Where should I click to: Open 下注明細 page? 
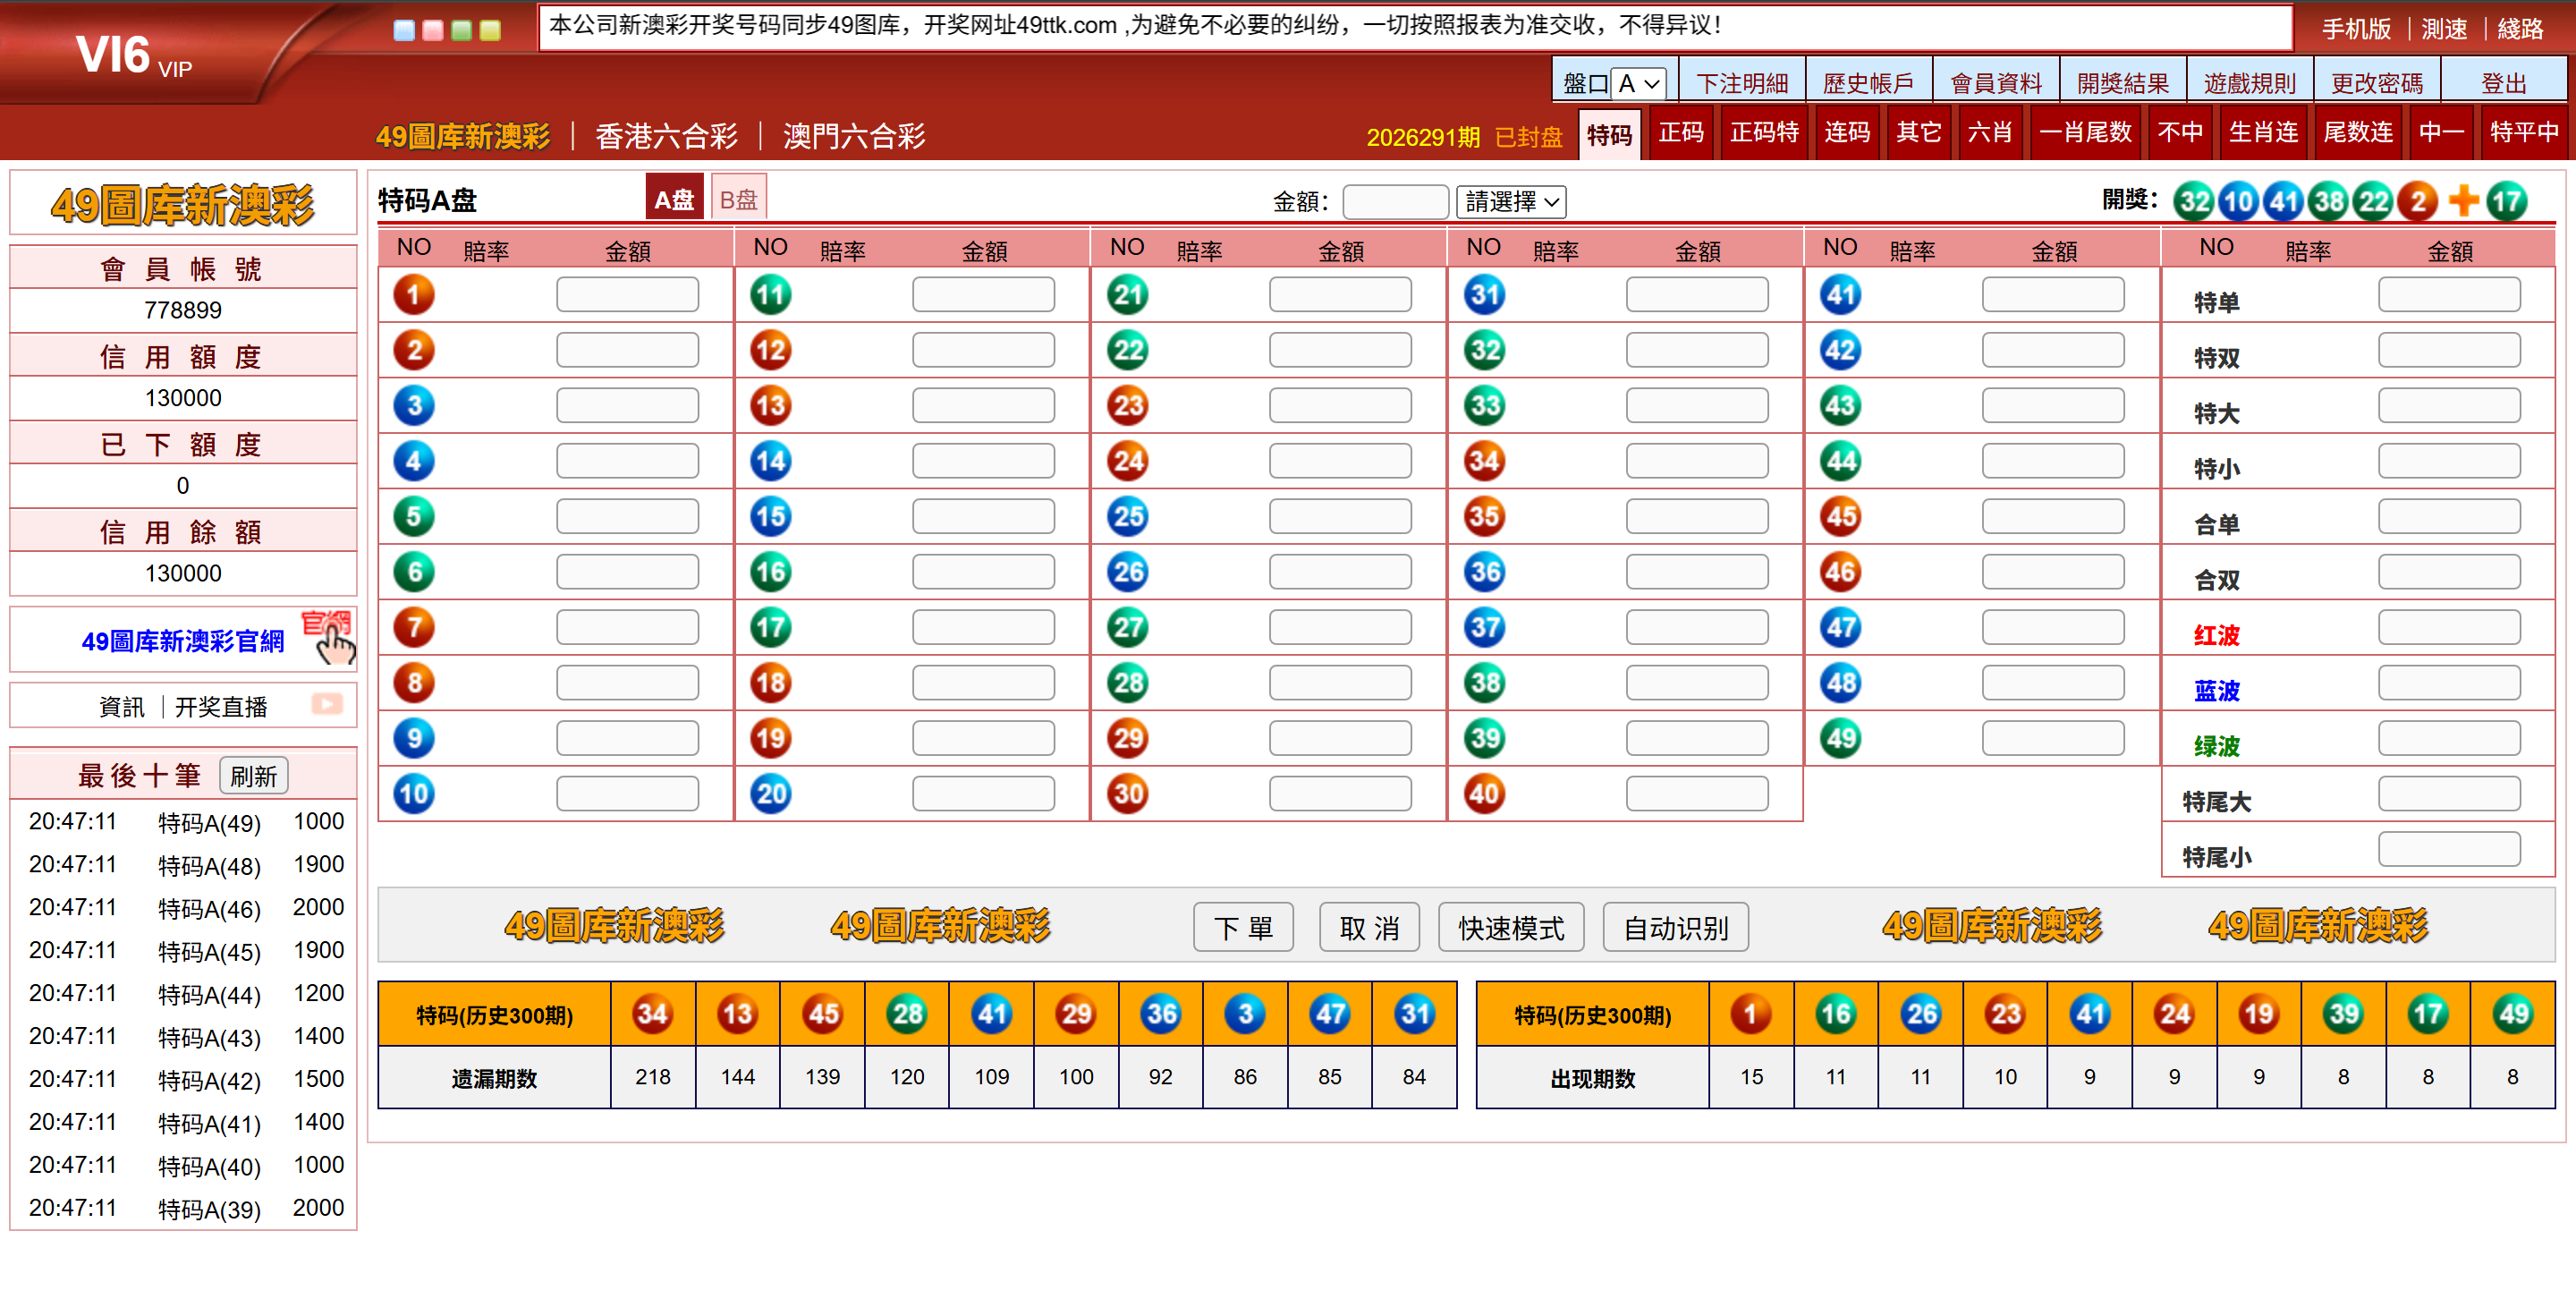click(x=1742, y=83)
